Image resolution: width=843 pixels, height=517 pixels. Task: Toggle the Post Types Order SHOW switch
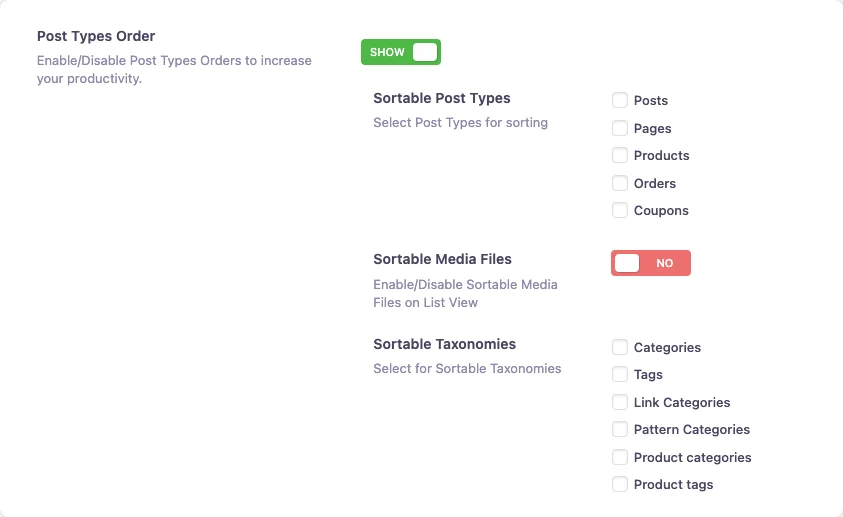[x=401, y=52]
